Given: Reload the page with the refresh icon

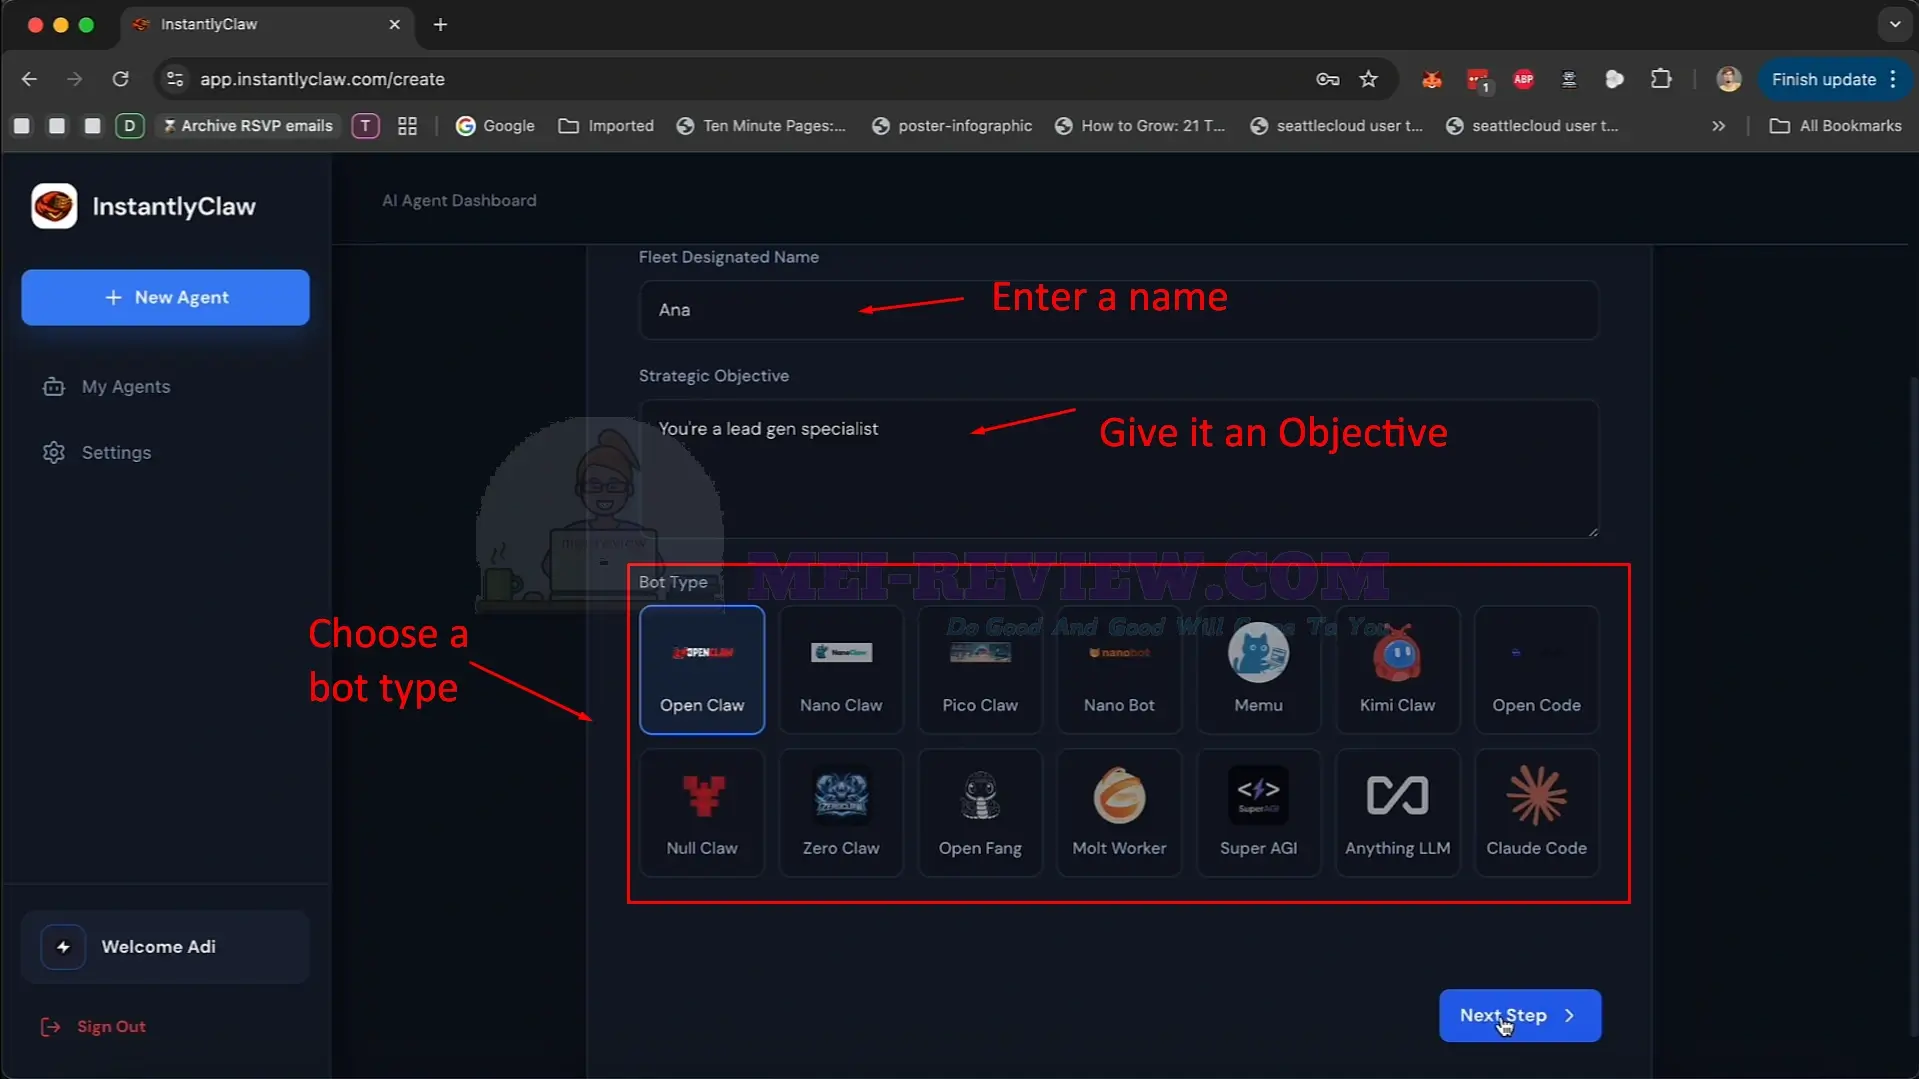Looking at the screenshot, I should pos(120,79).
